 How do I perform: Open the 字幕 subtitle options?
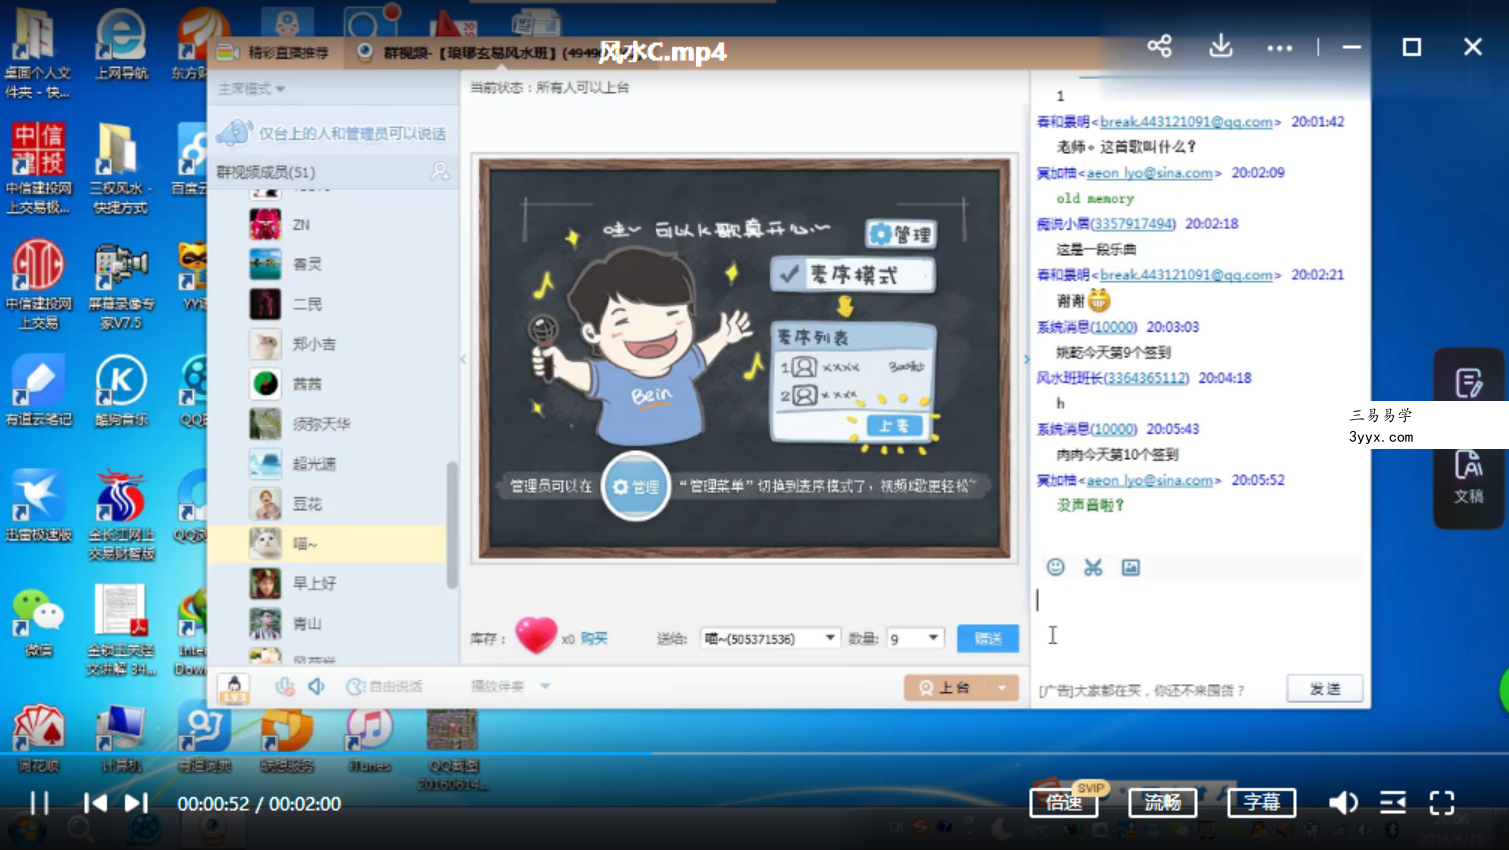(x=1261, y=802)
